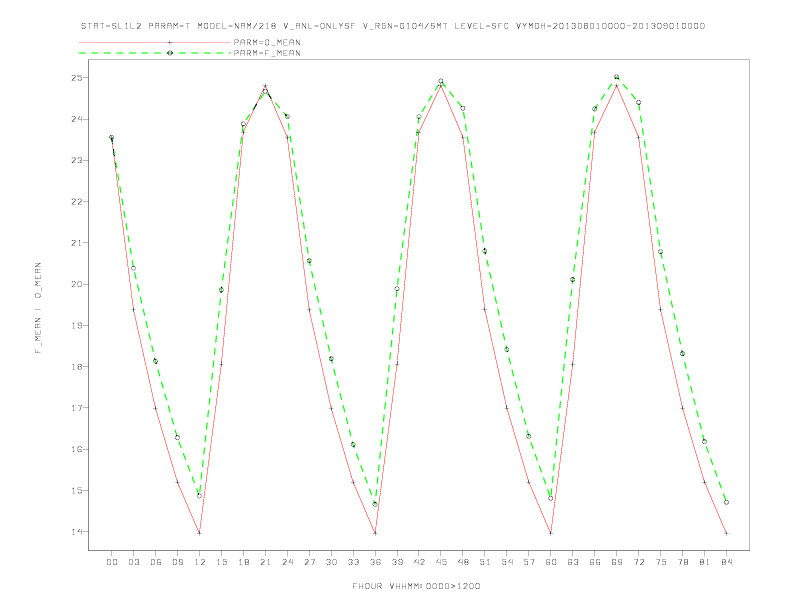Click the x-axis tick label 39
The image size is (792, 612).
(397, 562)
